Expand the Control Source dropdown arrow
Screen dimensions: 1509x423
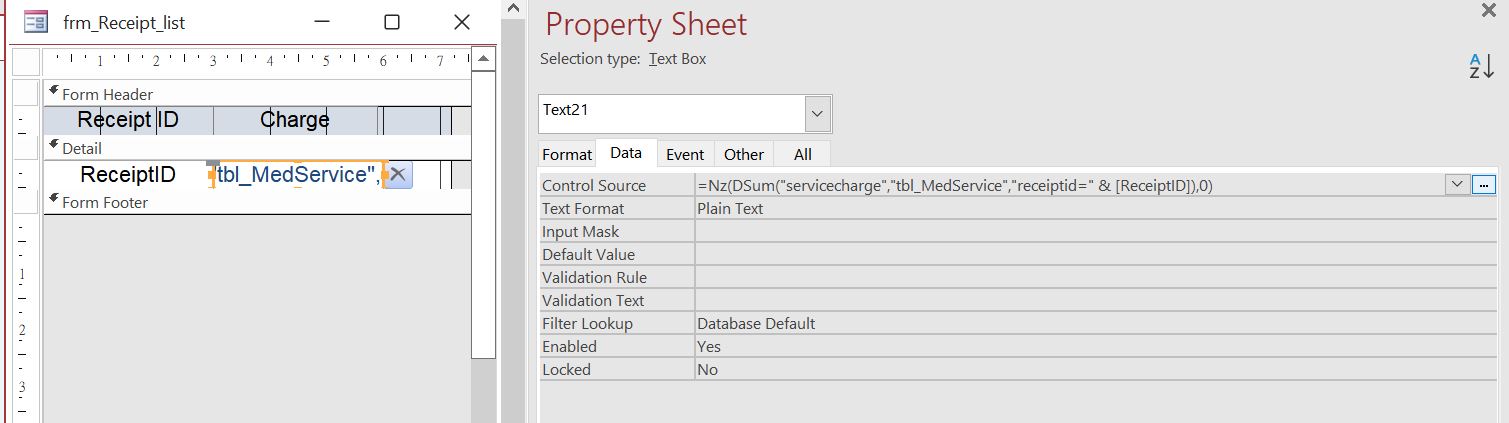[x=1456, y=185]
